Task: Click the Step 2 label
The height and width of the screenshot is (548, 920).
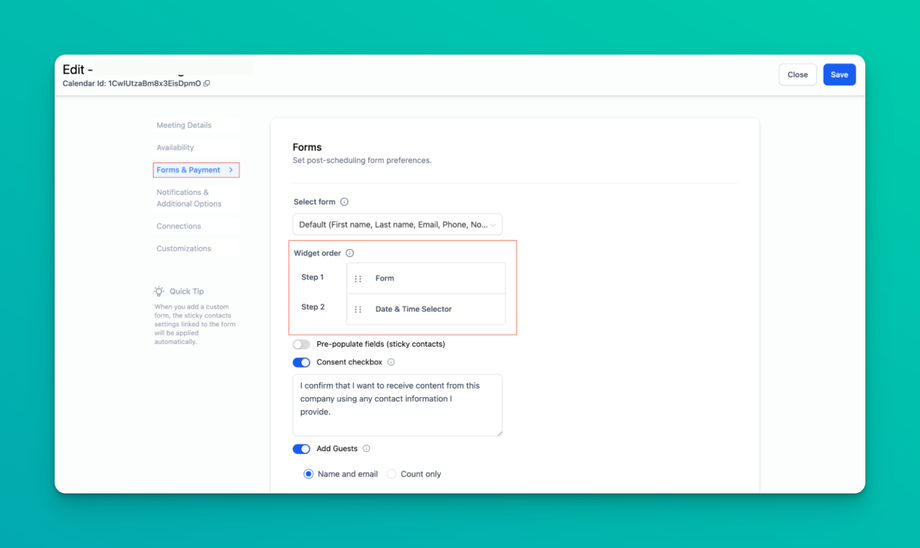Action: coord(313,307)
